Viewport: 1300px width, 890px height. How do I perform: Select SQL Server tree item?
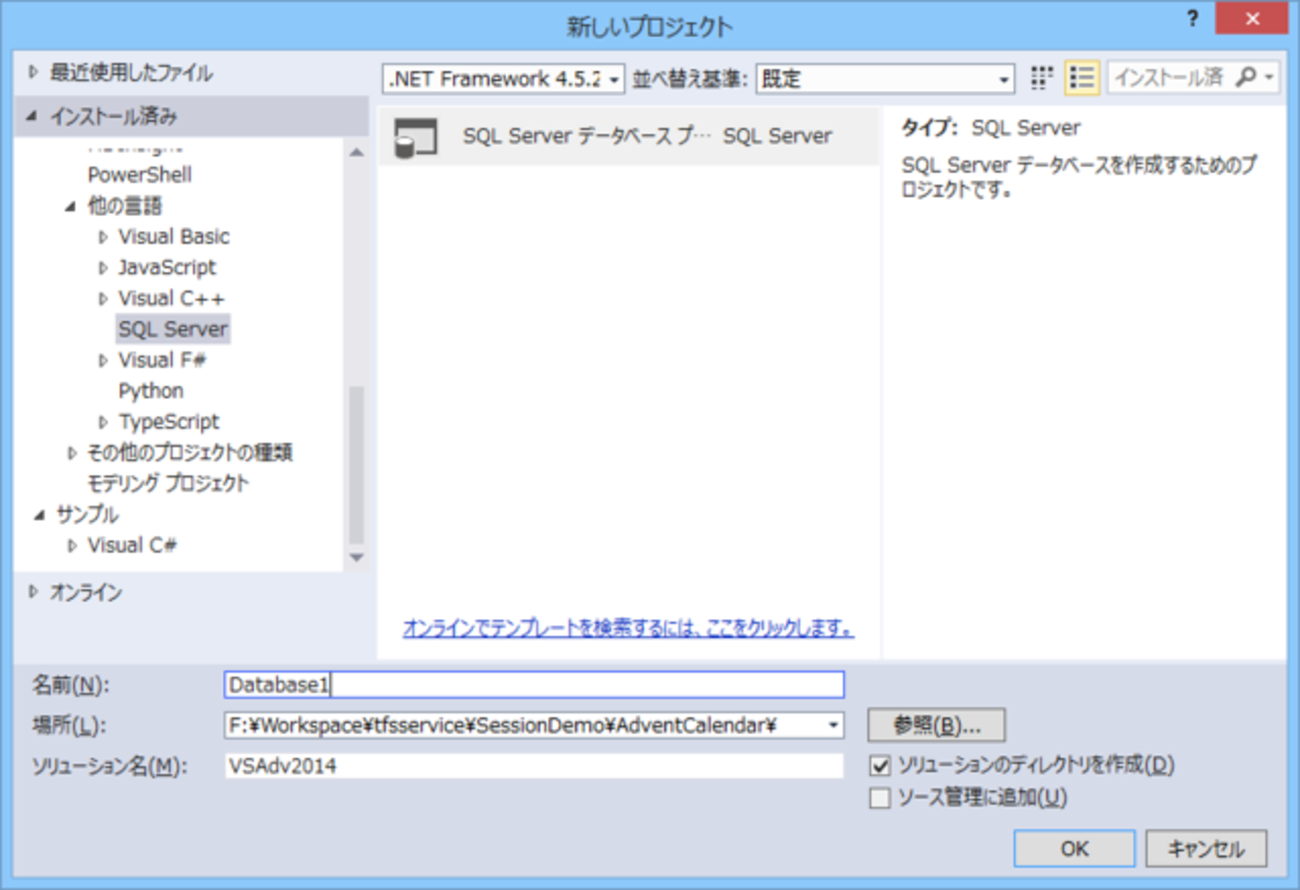point(173,329)
